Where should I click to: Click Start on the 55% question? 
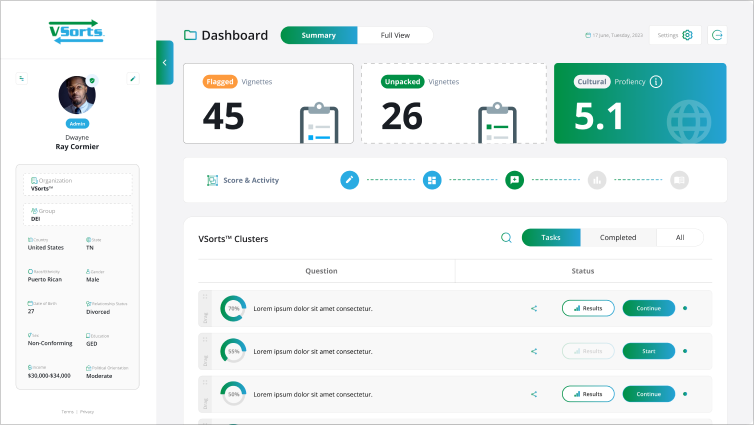point(648,351)
